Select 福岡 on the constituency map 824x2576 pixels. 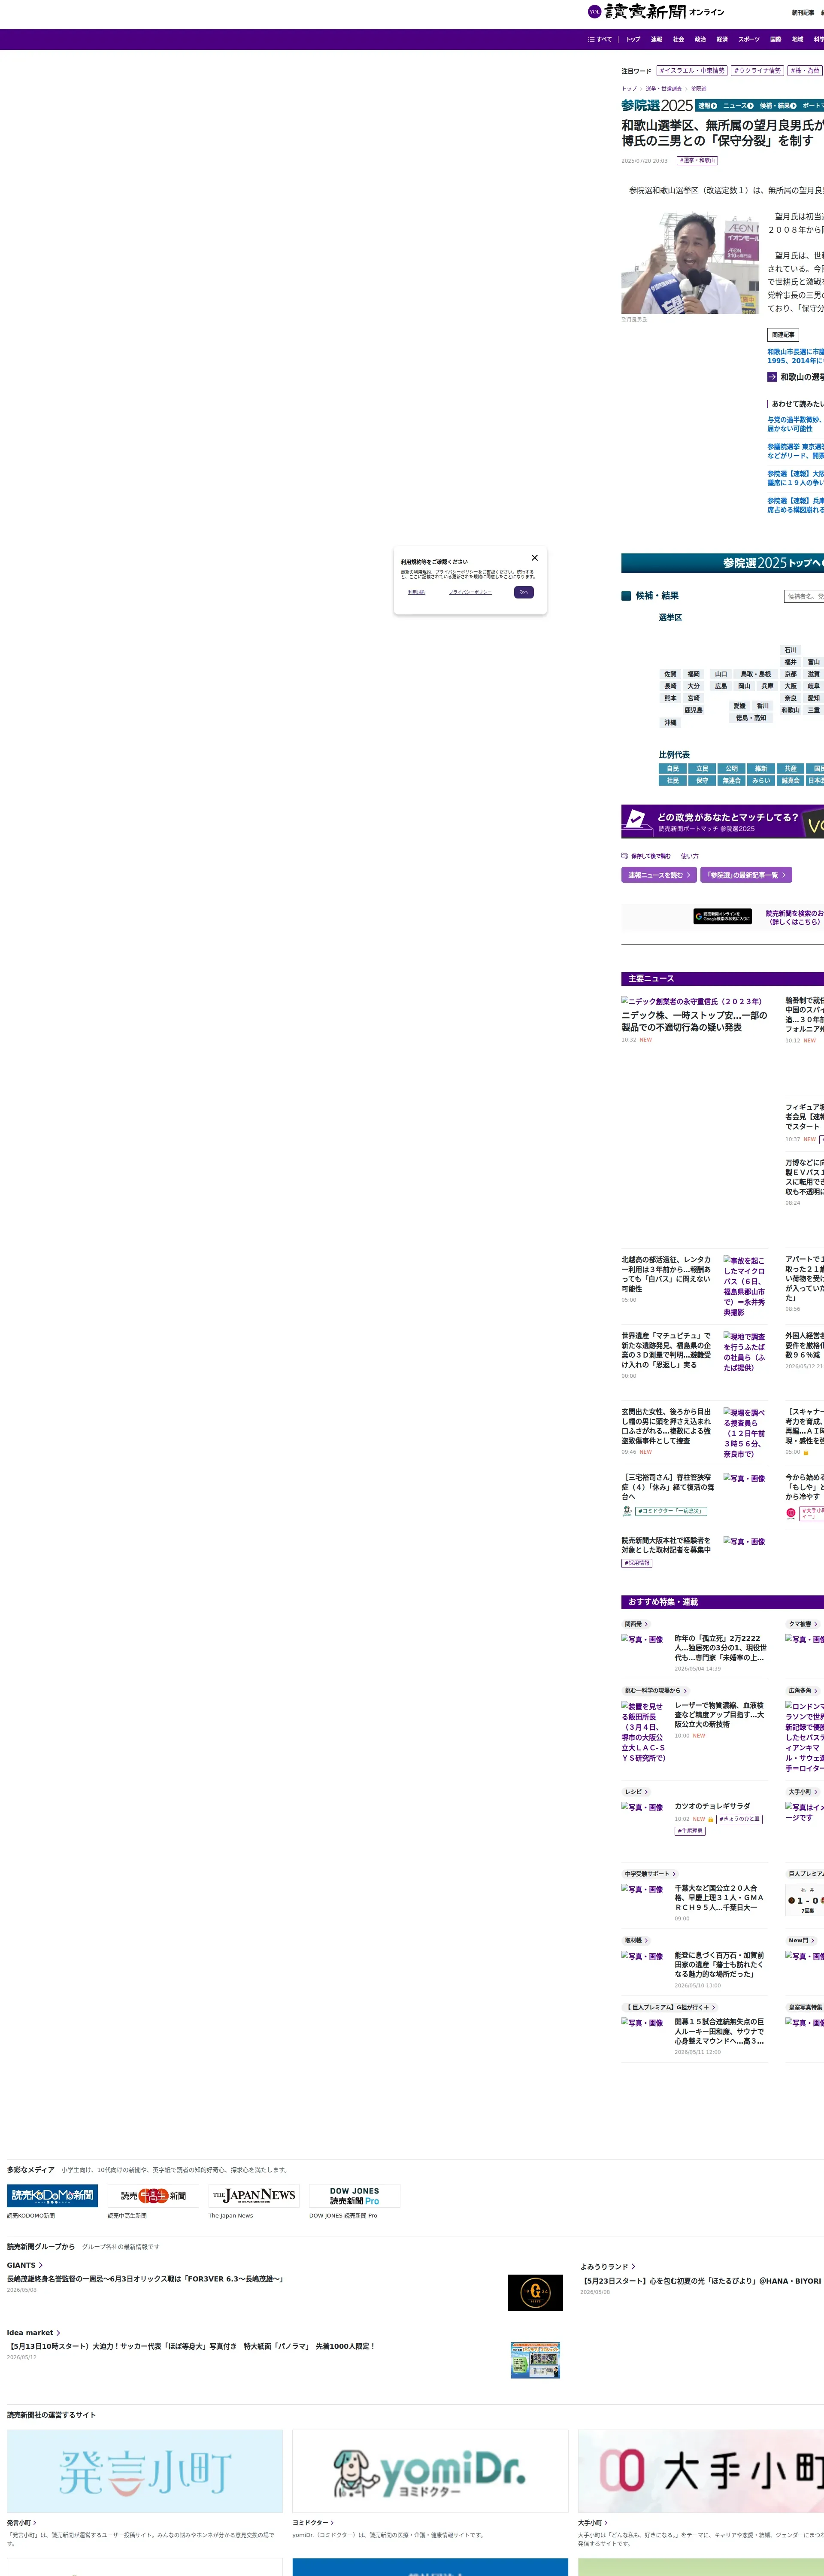click(x=693, y=674)
